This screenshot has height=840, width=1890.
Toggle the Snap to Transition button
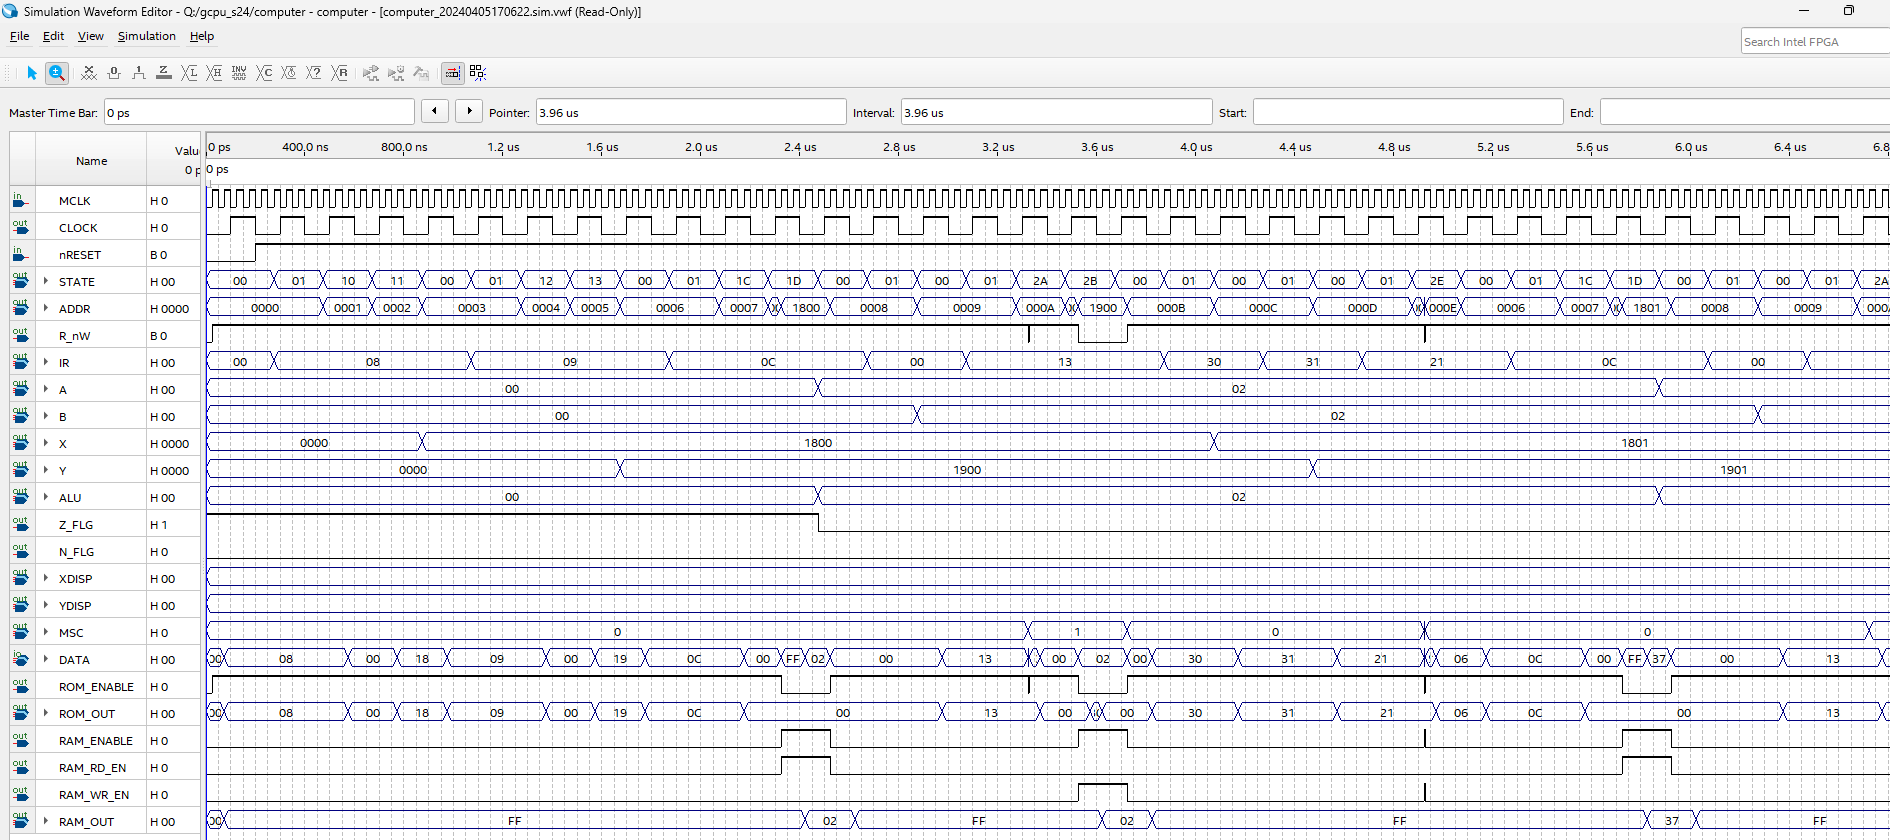click(x=453, y=73)
